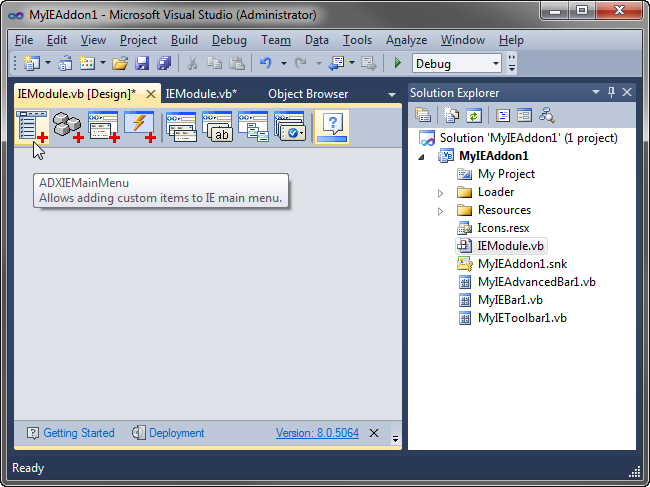Screen dimensions: 650x487
Task: Click the Paste clipboard icon
Action: pos(237,63)
